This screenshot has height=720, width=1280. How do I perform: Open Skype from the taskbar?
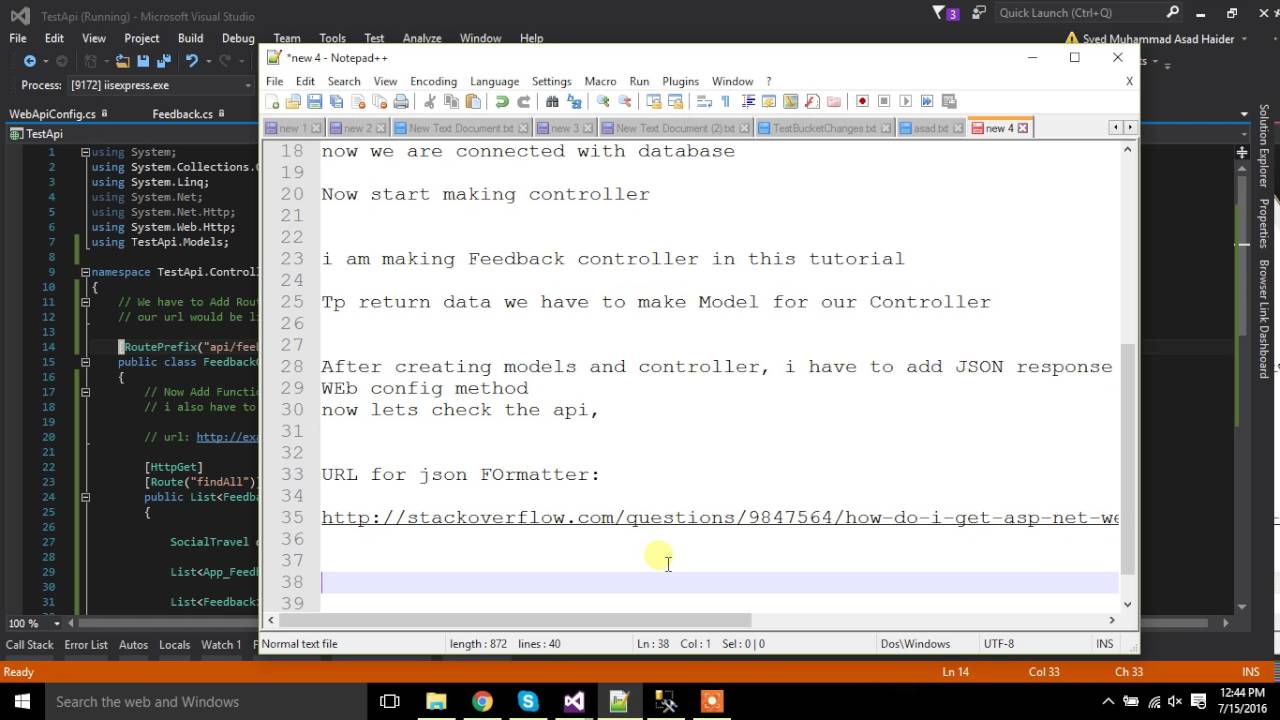(x=528, y=701)
